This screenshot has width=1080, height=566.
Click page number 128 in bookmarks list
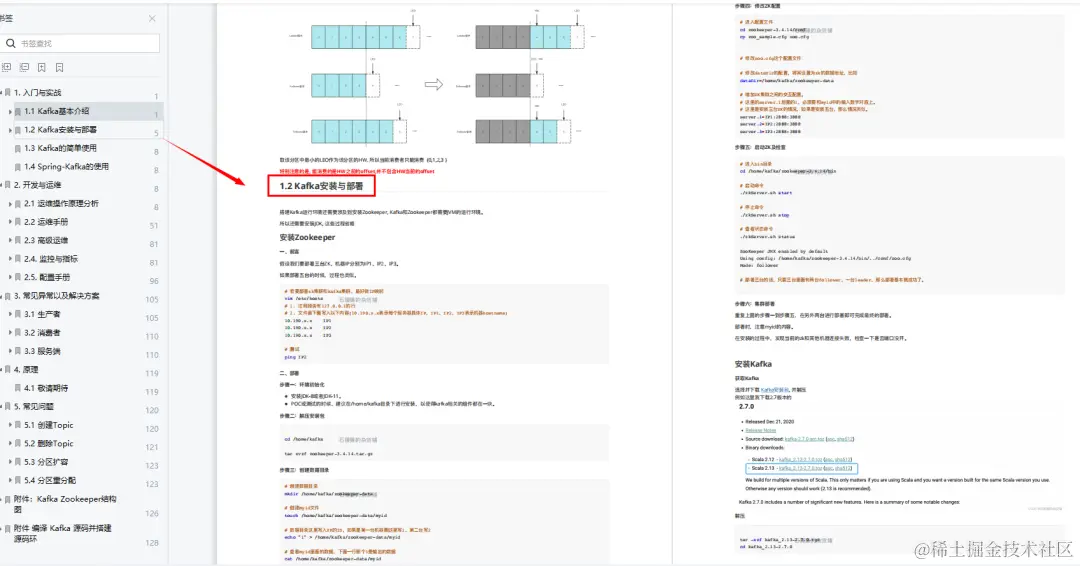point(152,543)
